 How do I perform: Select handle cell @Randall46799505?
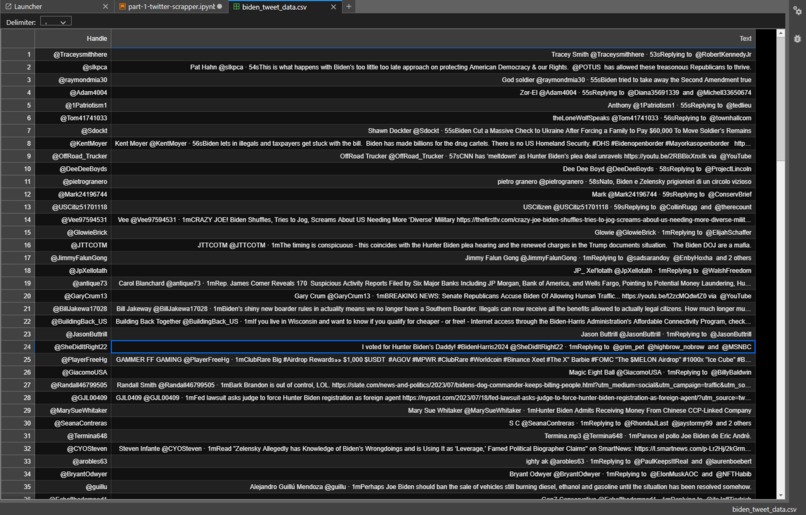[x=73, y=385]
